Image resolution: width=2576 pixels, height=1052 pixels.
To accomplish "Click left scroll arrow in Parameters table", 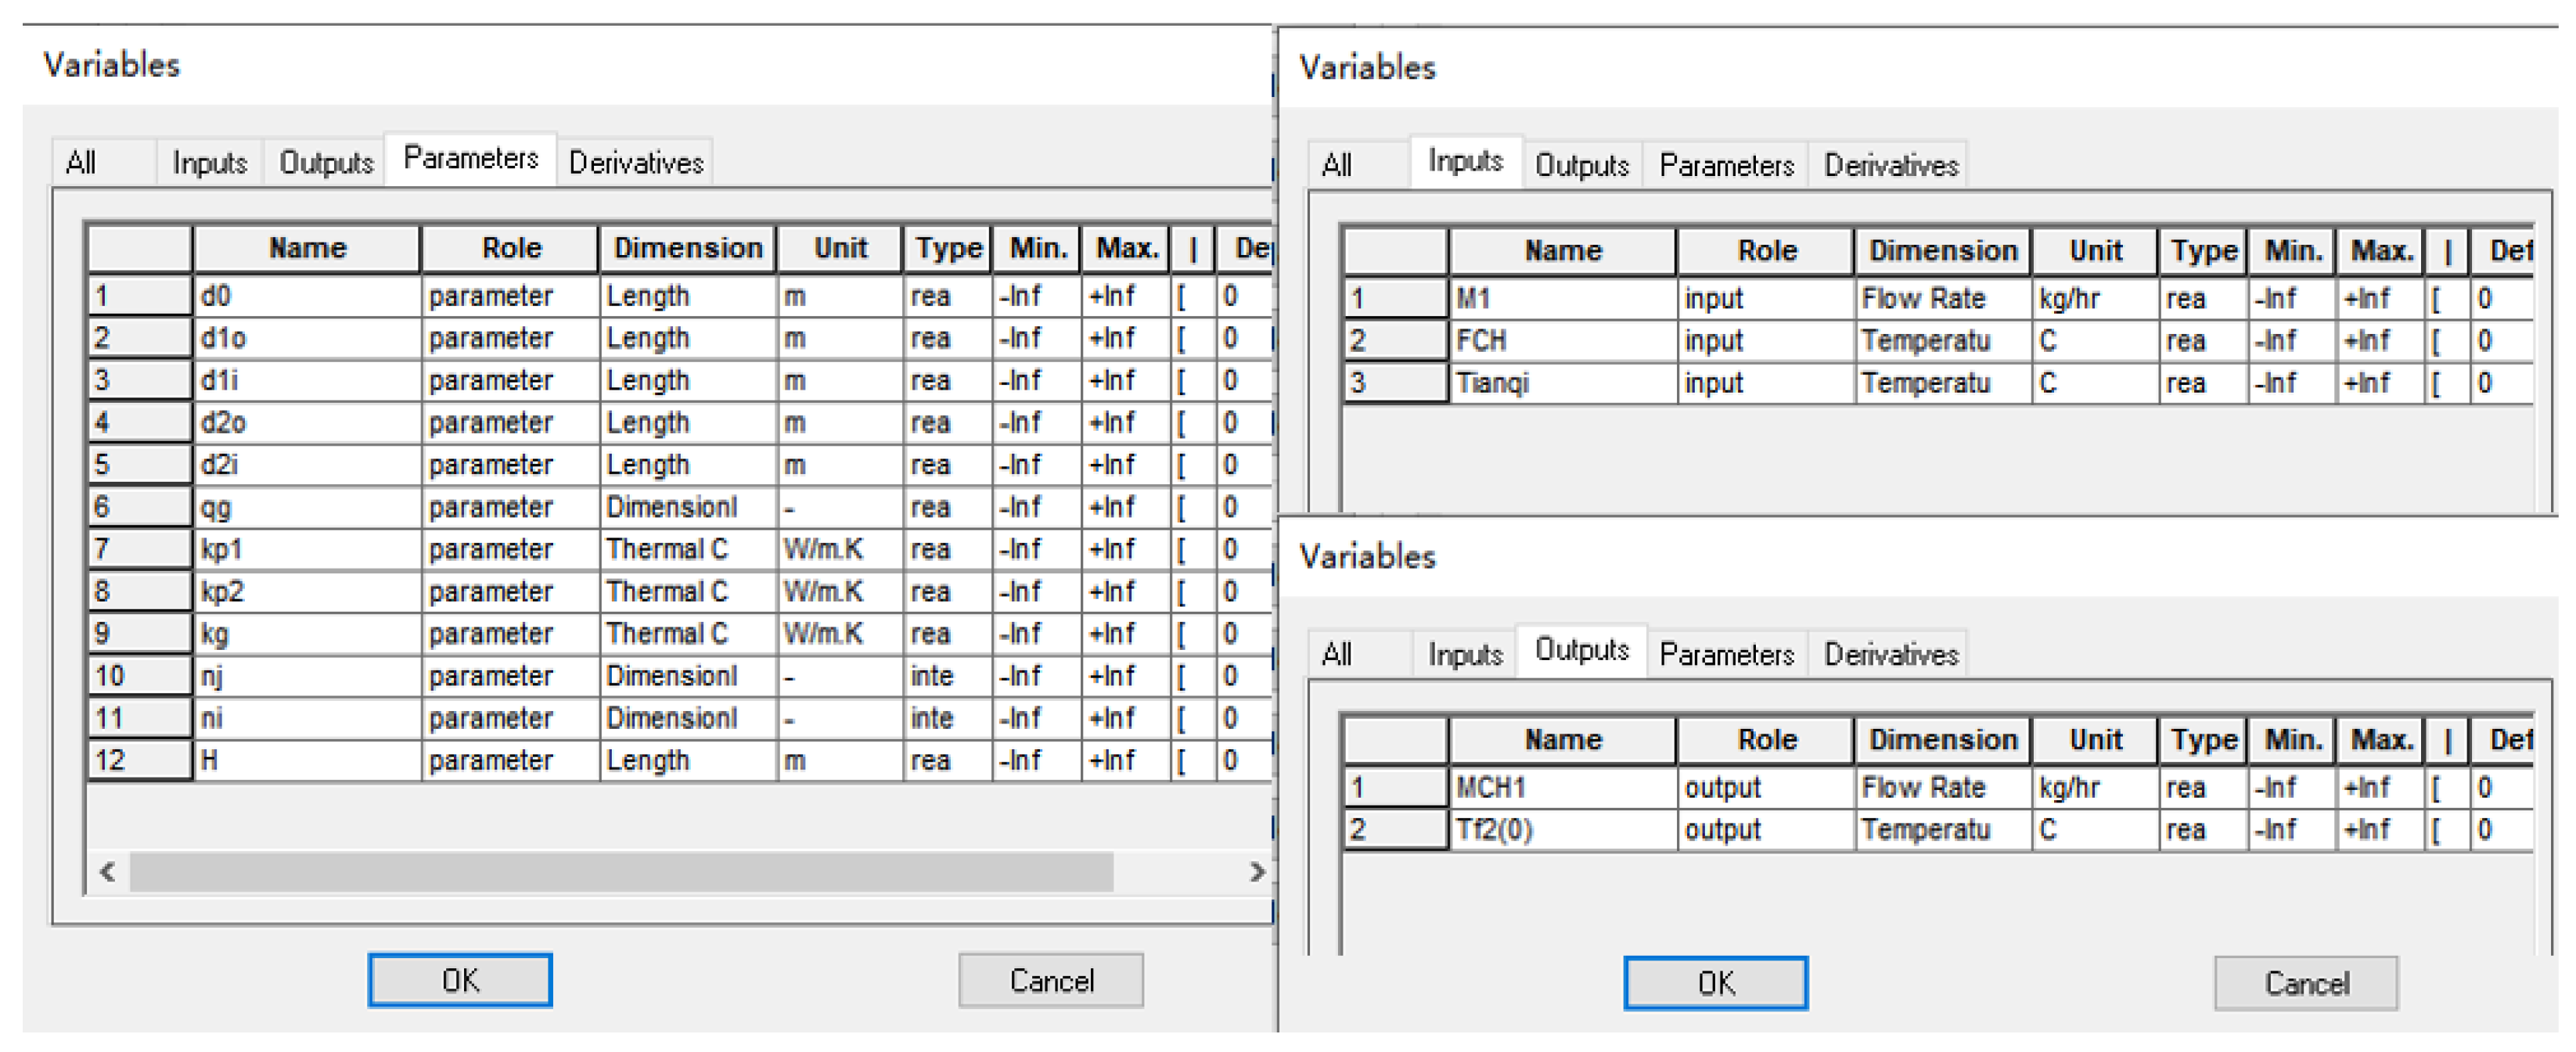I will [108, 872].
